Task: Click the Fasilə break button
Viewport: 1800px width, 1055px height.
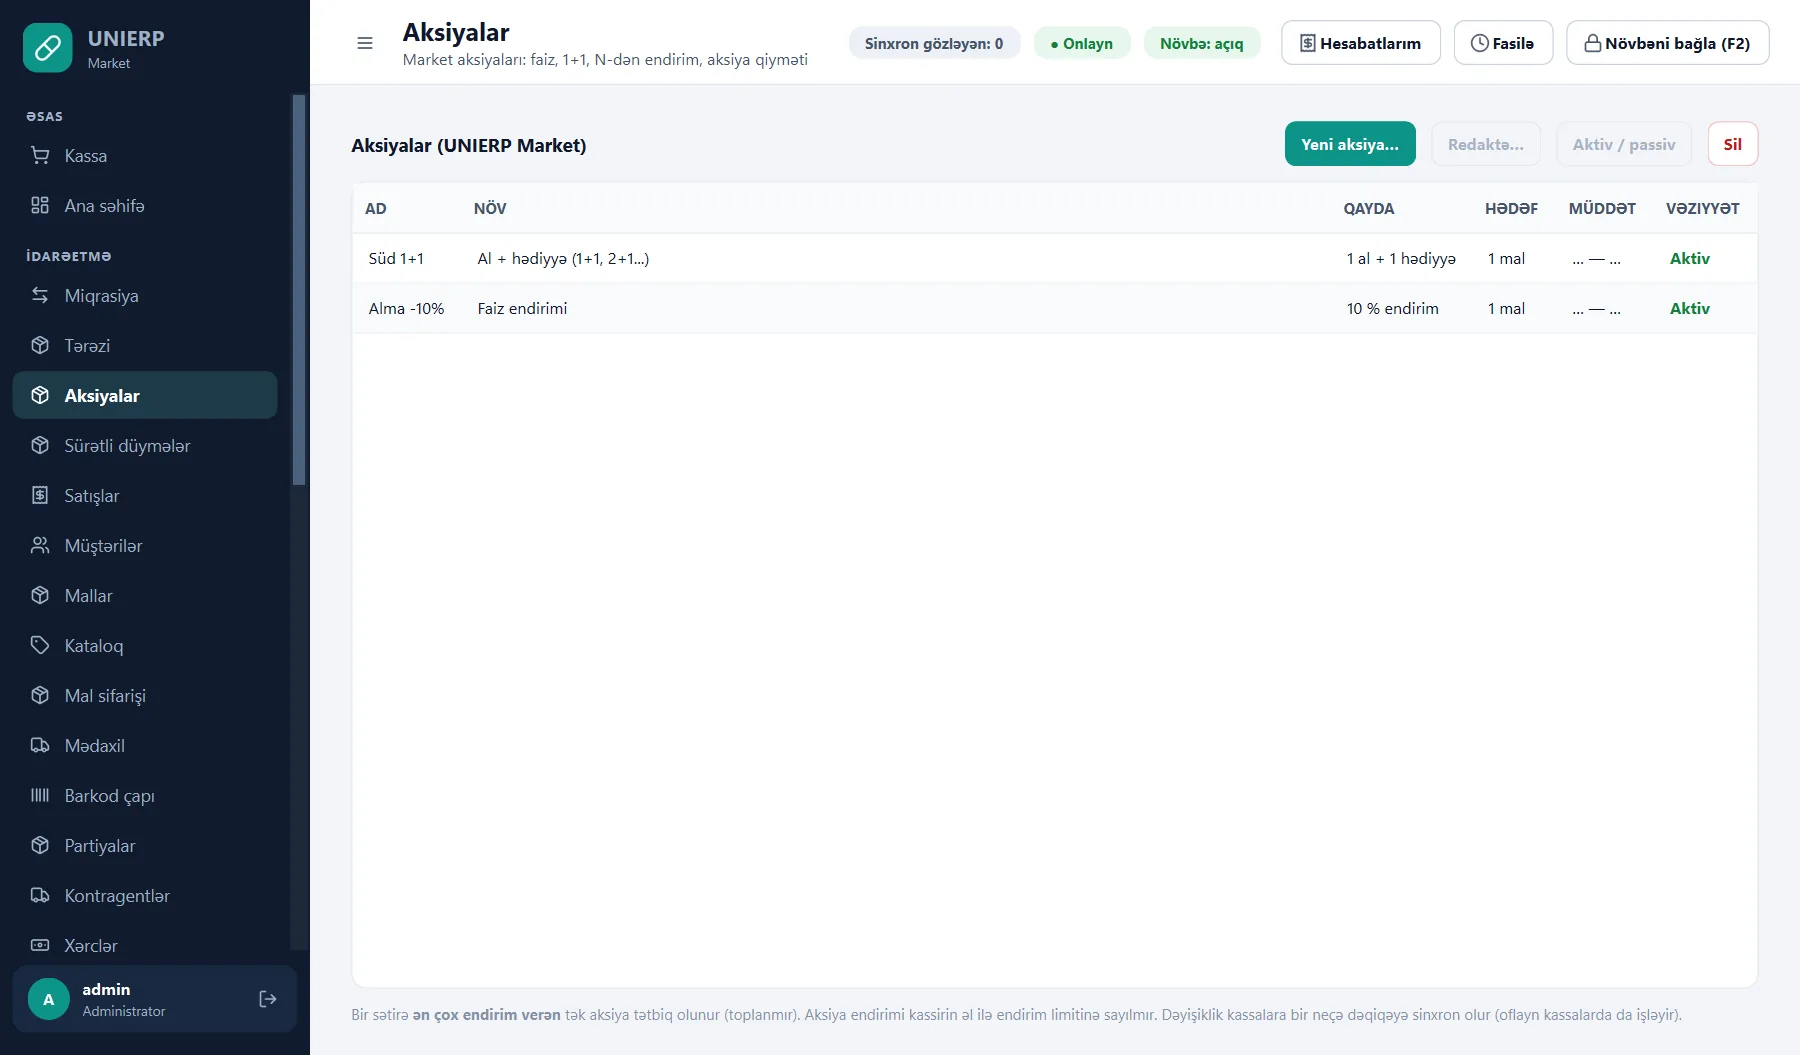Action: pos(1503,43)
